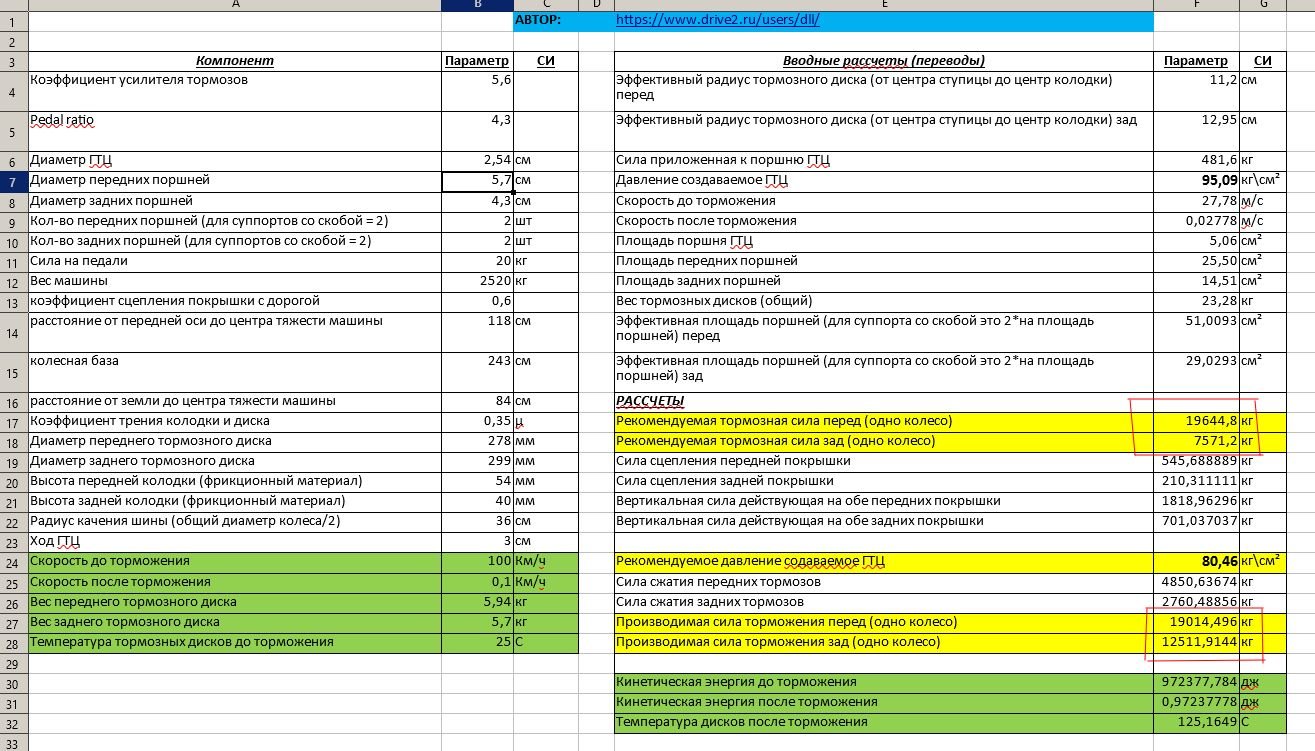Open the drive2.ru author profile link
Viewport: 1315px width, 751px height.
tap(718, 20)
